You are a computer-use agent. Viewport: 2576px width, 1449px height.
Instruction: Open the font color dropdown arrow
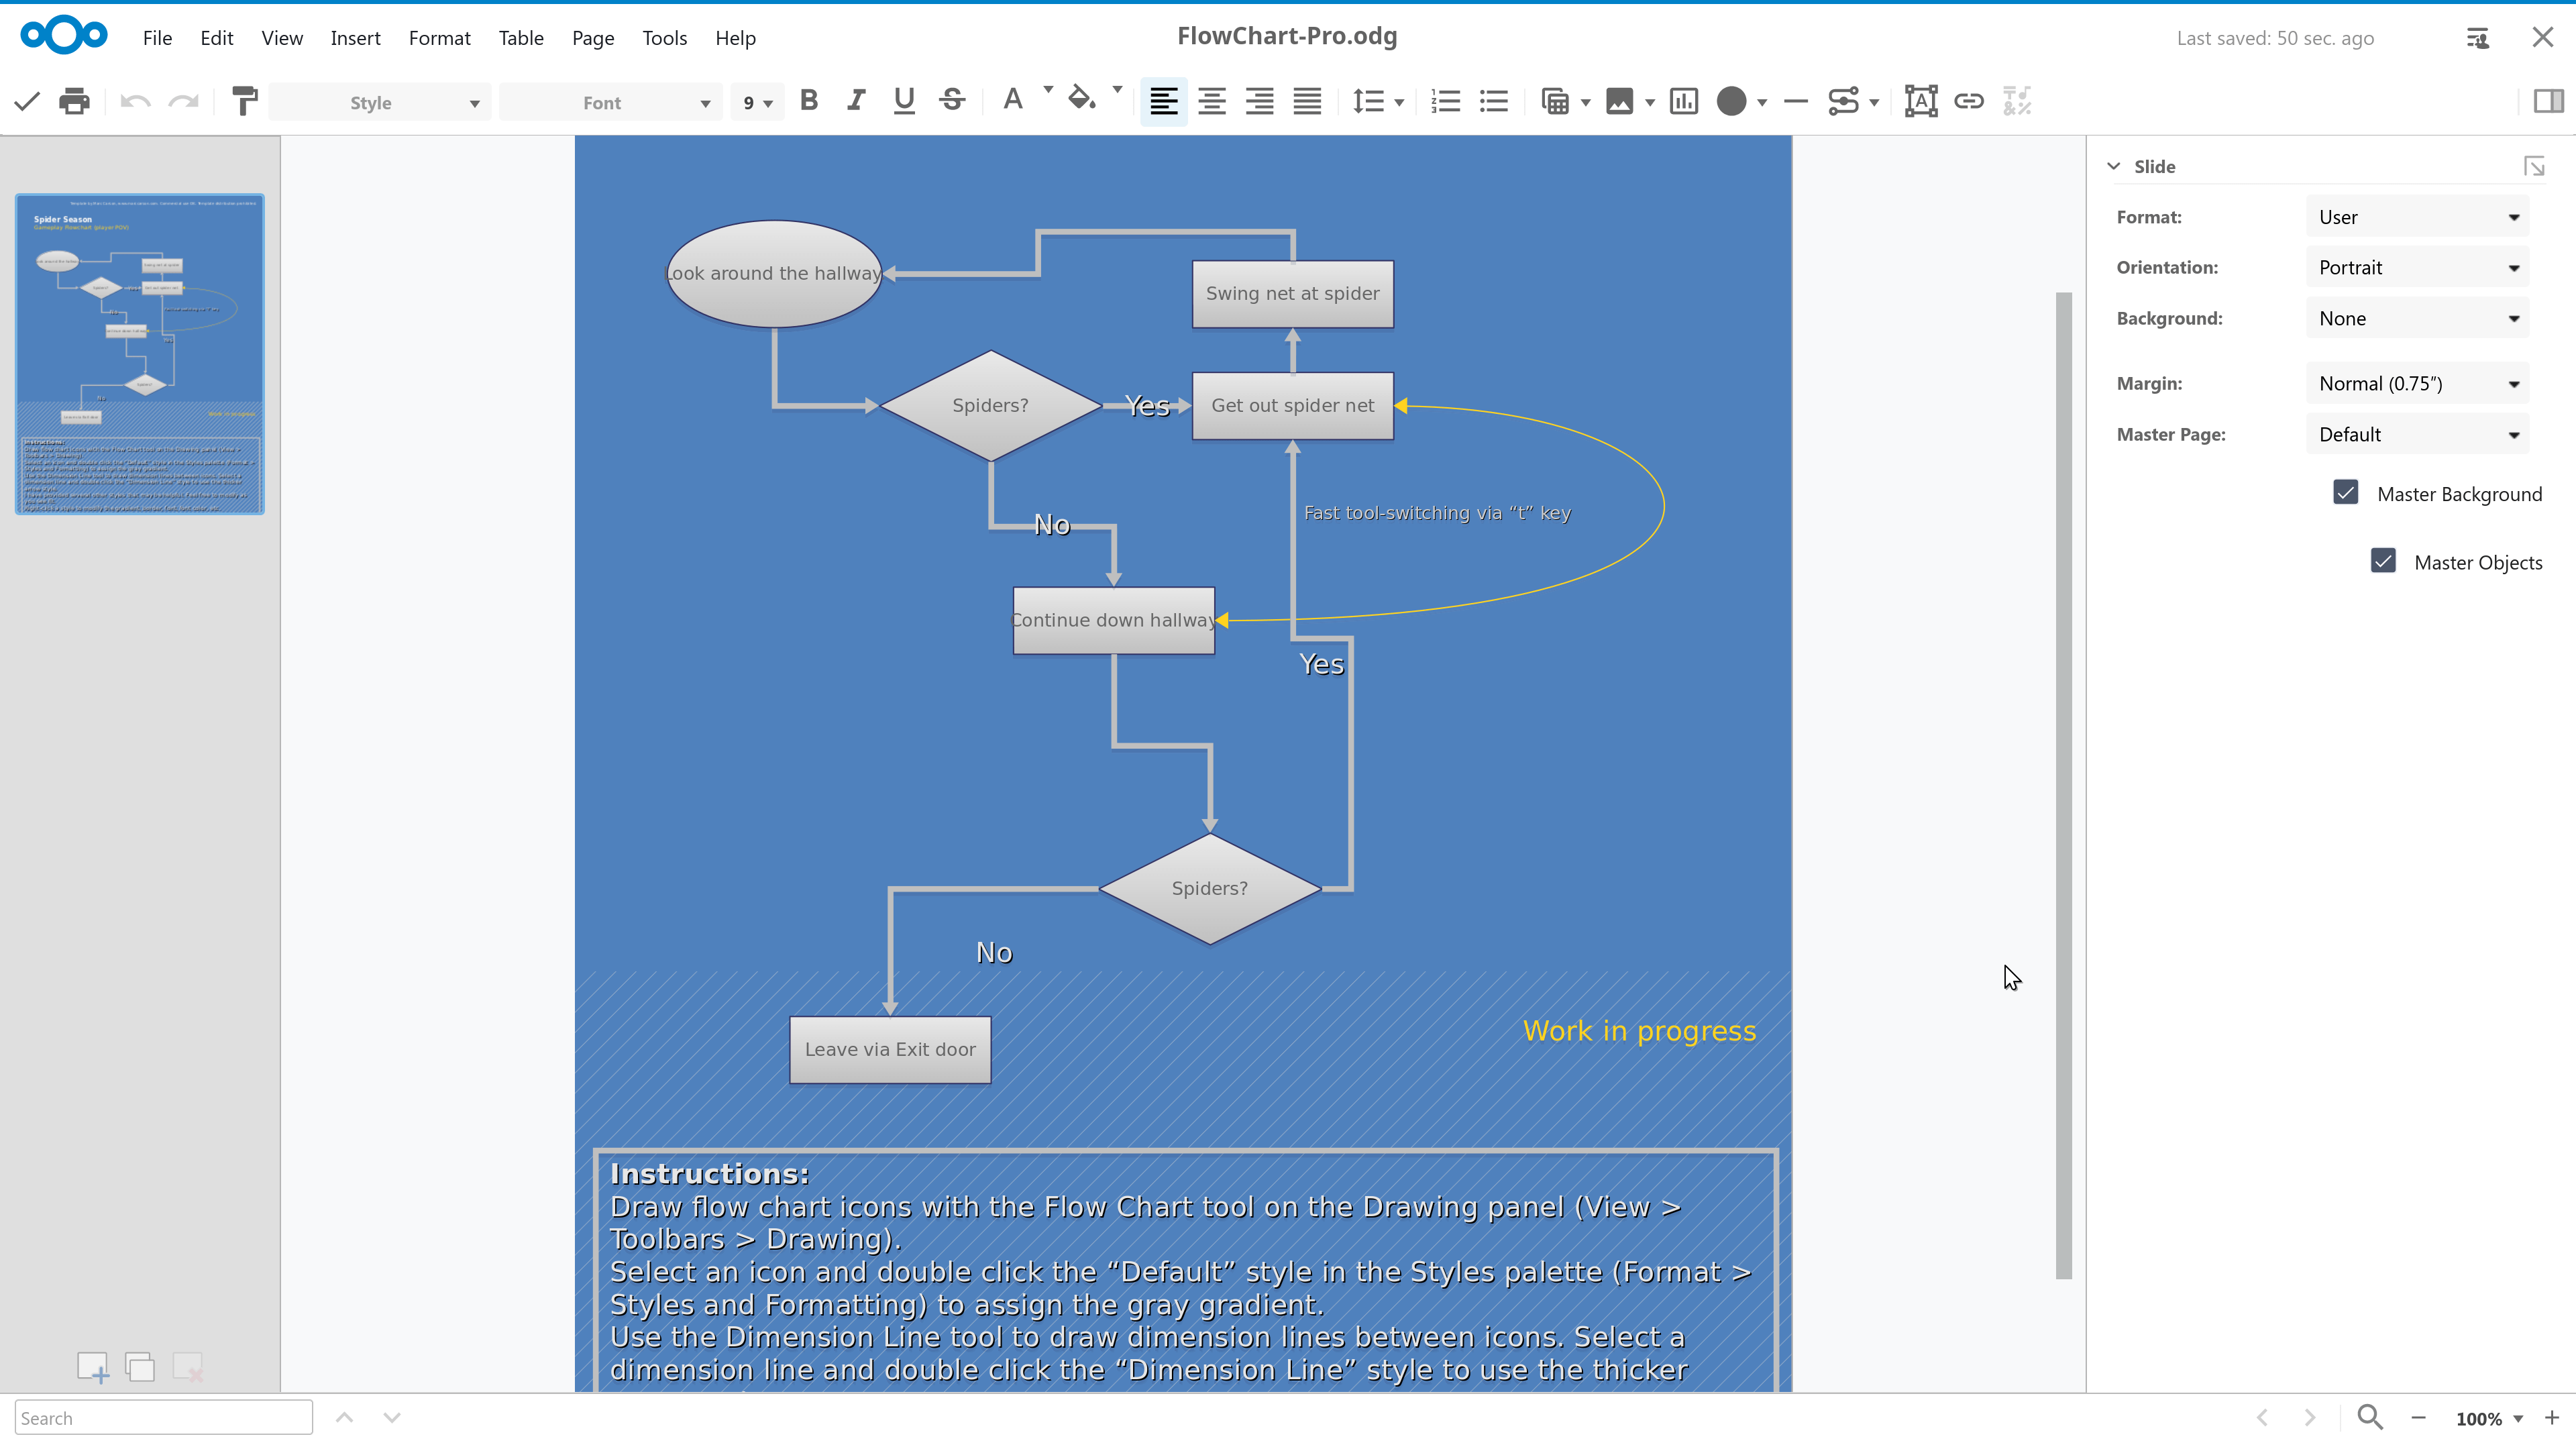1048,90
